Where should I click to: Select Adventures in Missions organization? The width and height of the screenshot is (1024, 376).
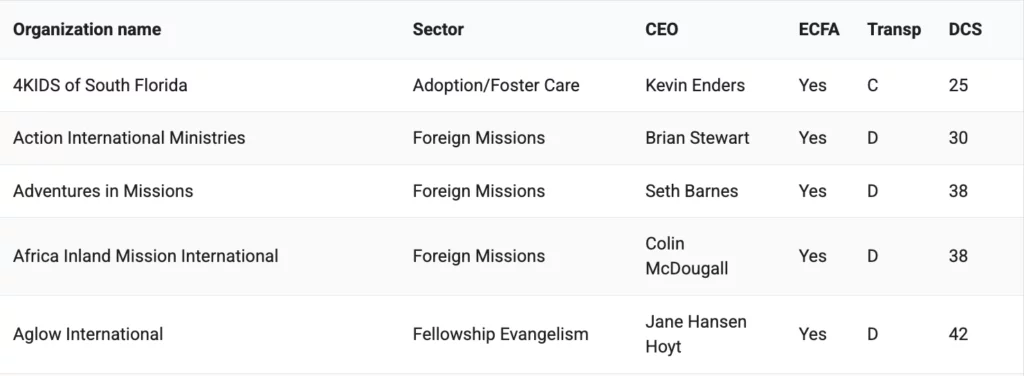coord(103,191)
